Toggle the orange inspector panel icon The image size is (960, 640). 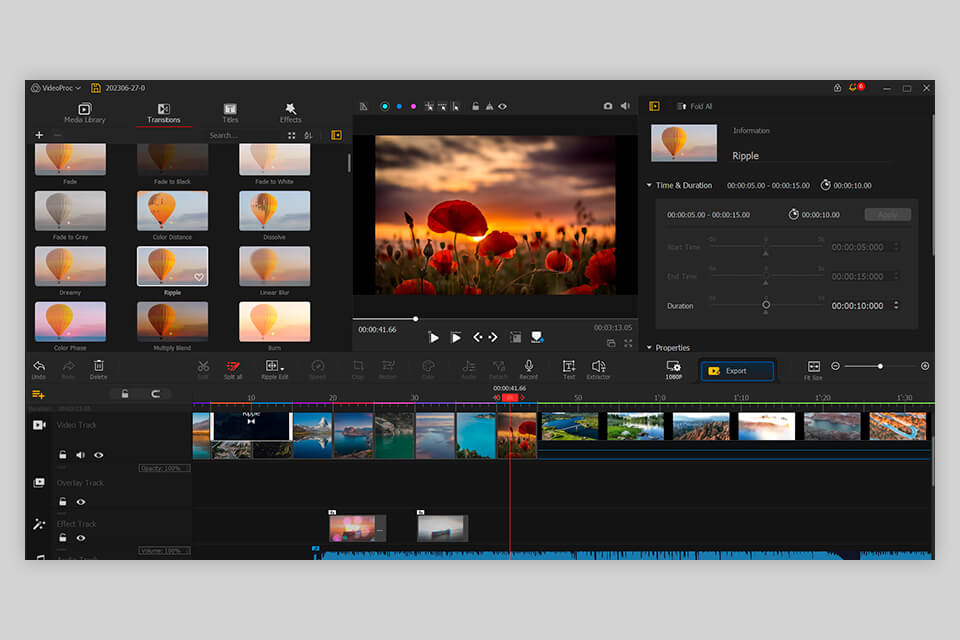coord(654,106)
